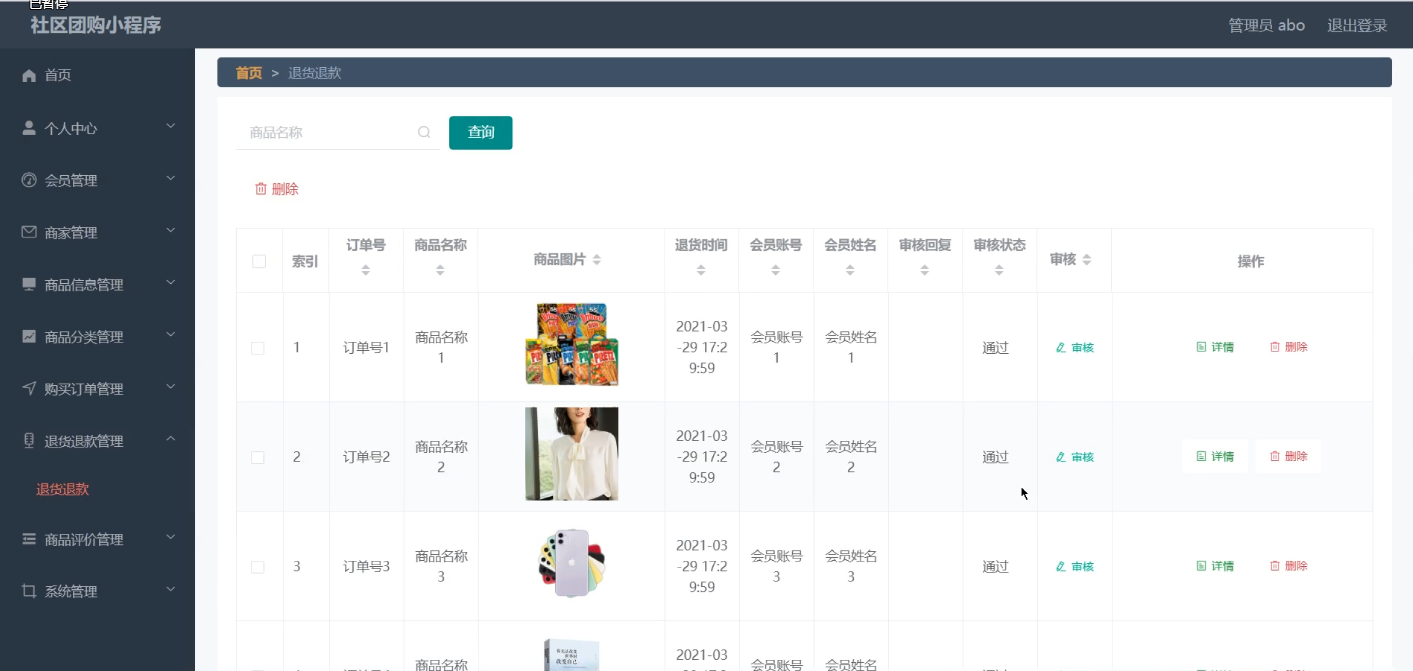Image resolution: width=1413 pixels, height=671 pixels.
Task: Collapse the 退货退款管理 menu chevron
Action: coord(170,438)
